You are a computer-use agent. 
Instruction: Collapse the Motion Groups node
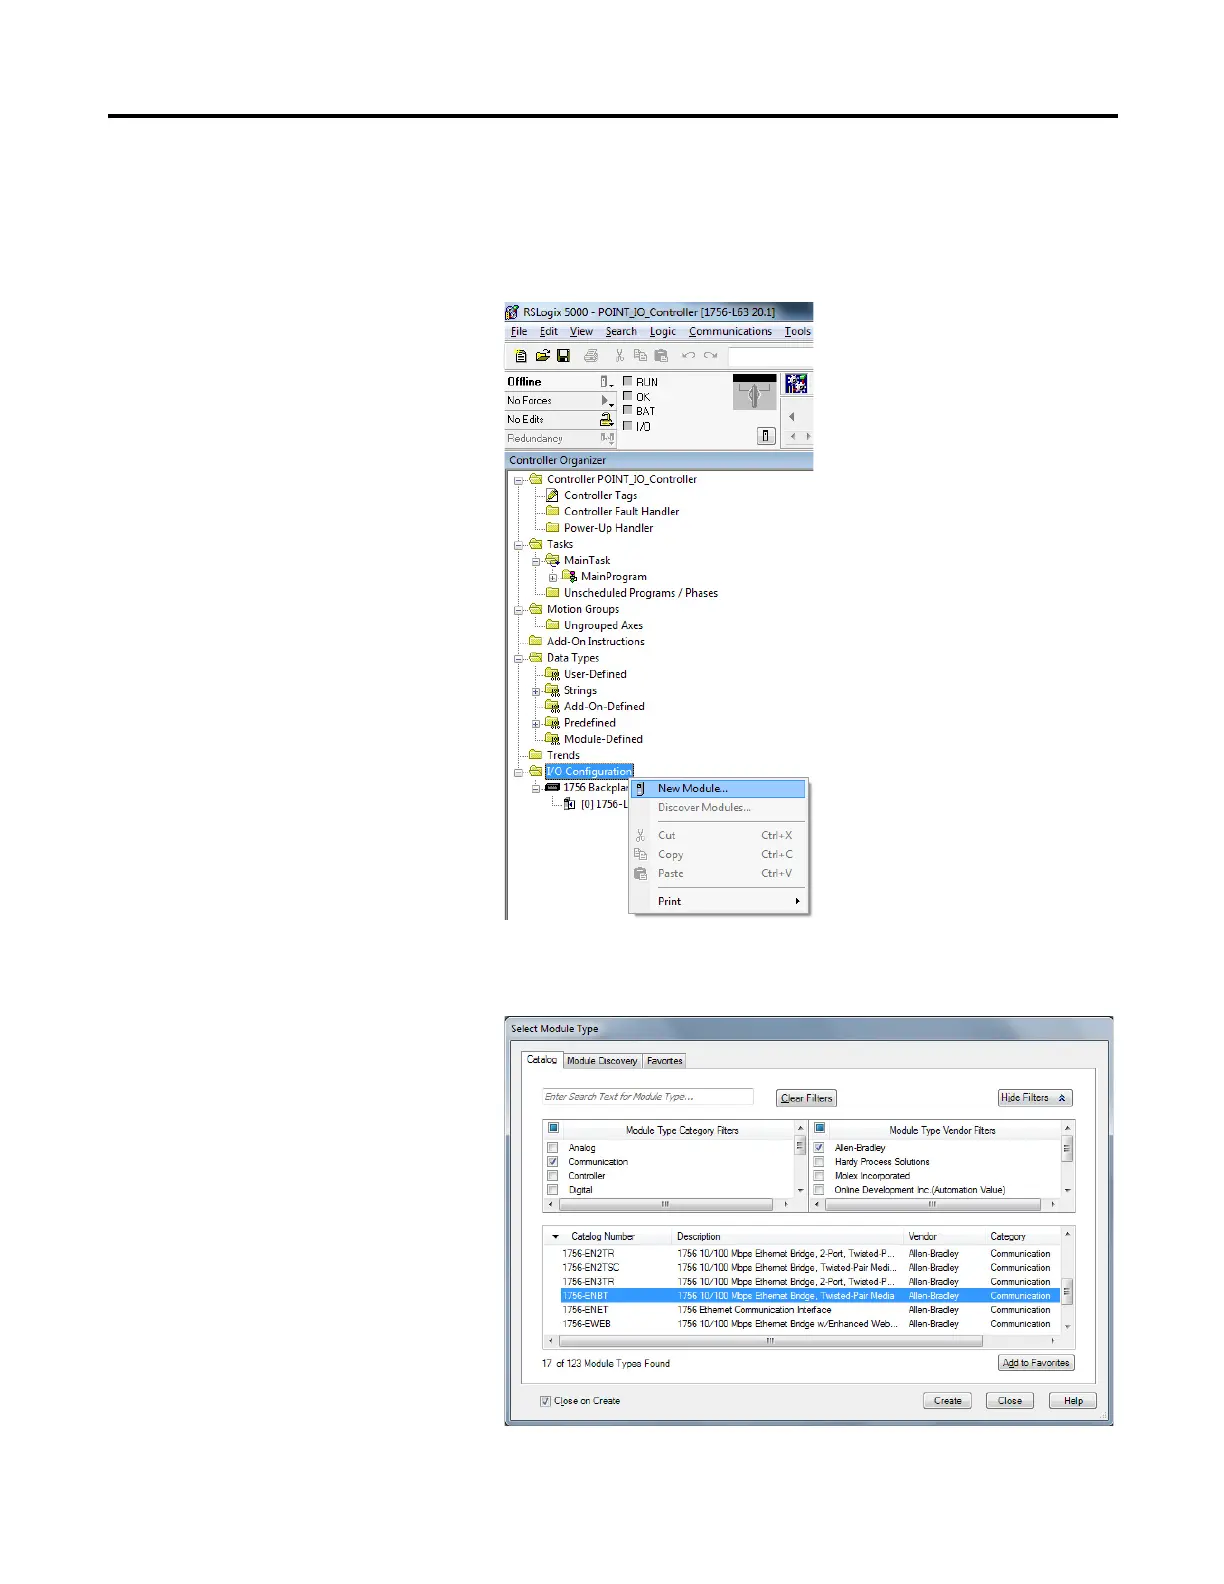(x=519, y=610)
